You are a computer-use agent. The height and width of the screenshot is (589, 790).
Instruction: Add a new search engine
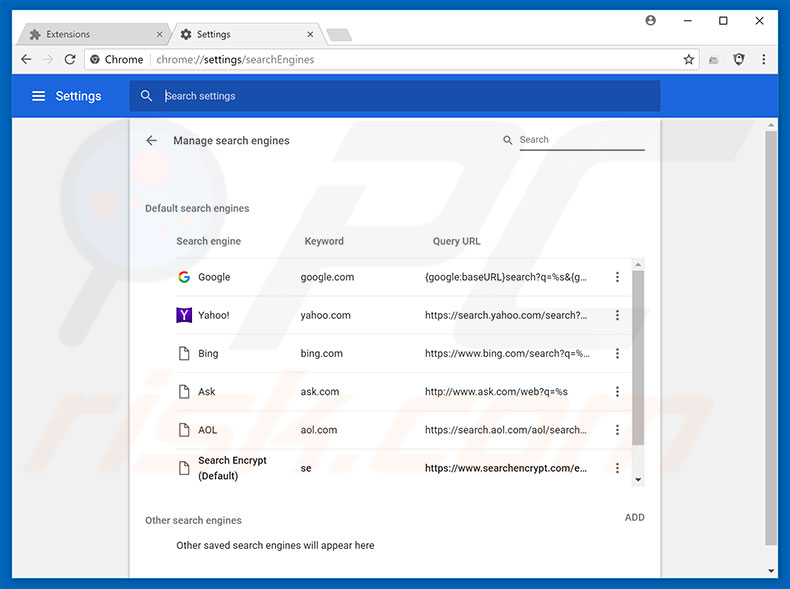click(634, 518)
